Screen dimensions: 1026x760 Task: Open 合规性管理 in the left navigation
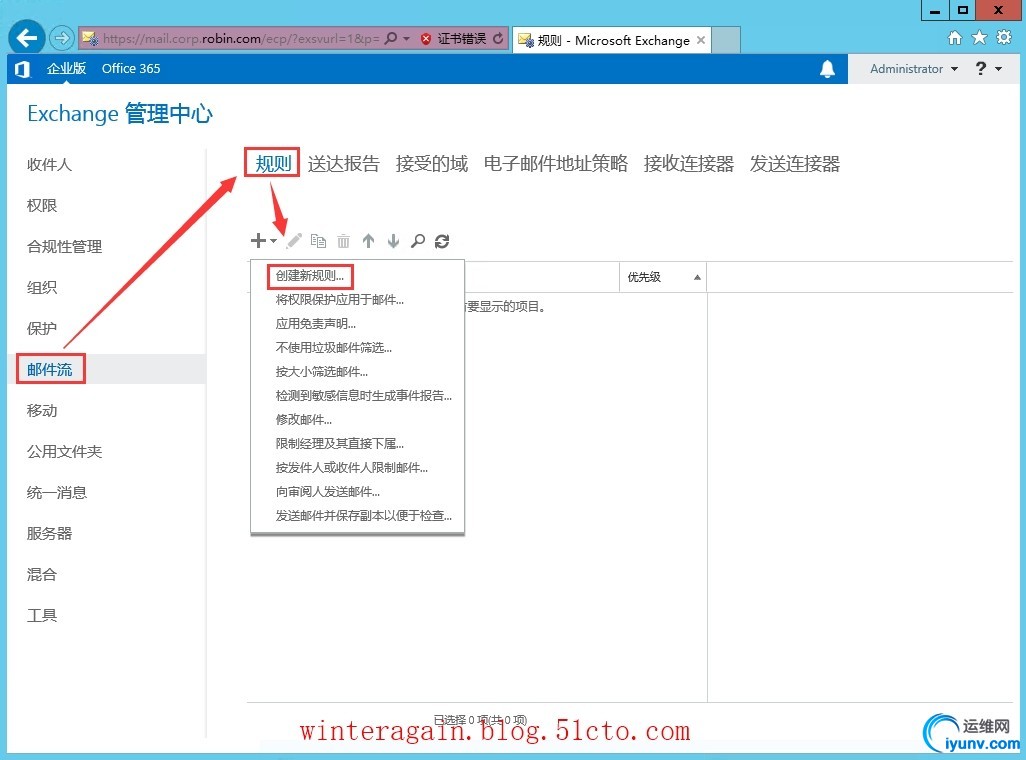(64, 247)
